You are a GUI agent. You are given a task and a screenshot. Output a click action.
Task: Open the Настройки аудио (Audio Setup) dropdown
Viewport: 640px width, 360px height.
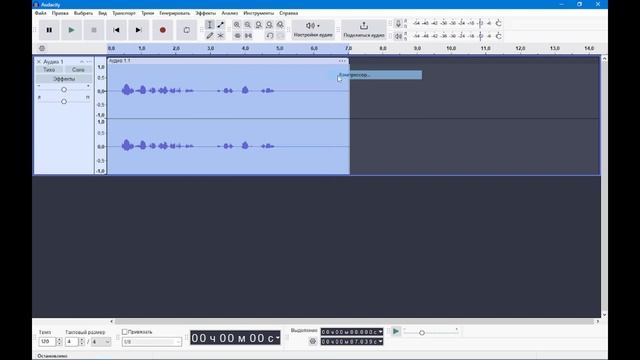pyautogui.click(x=313, y=30)
